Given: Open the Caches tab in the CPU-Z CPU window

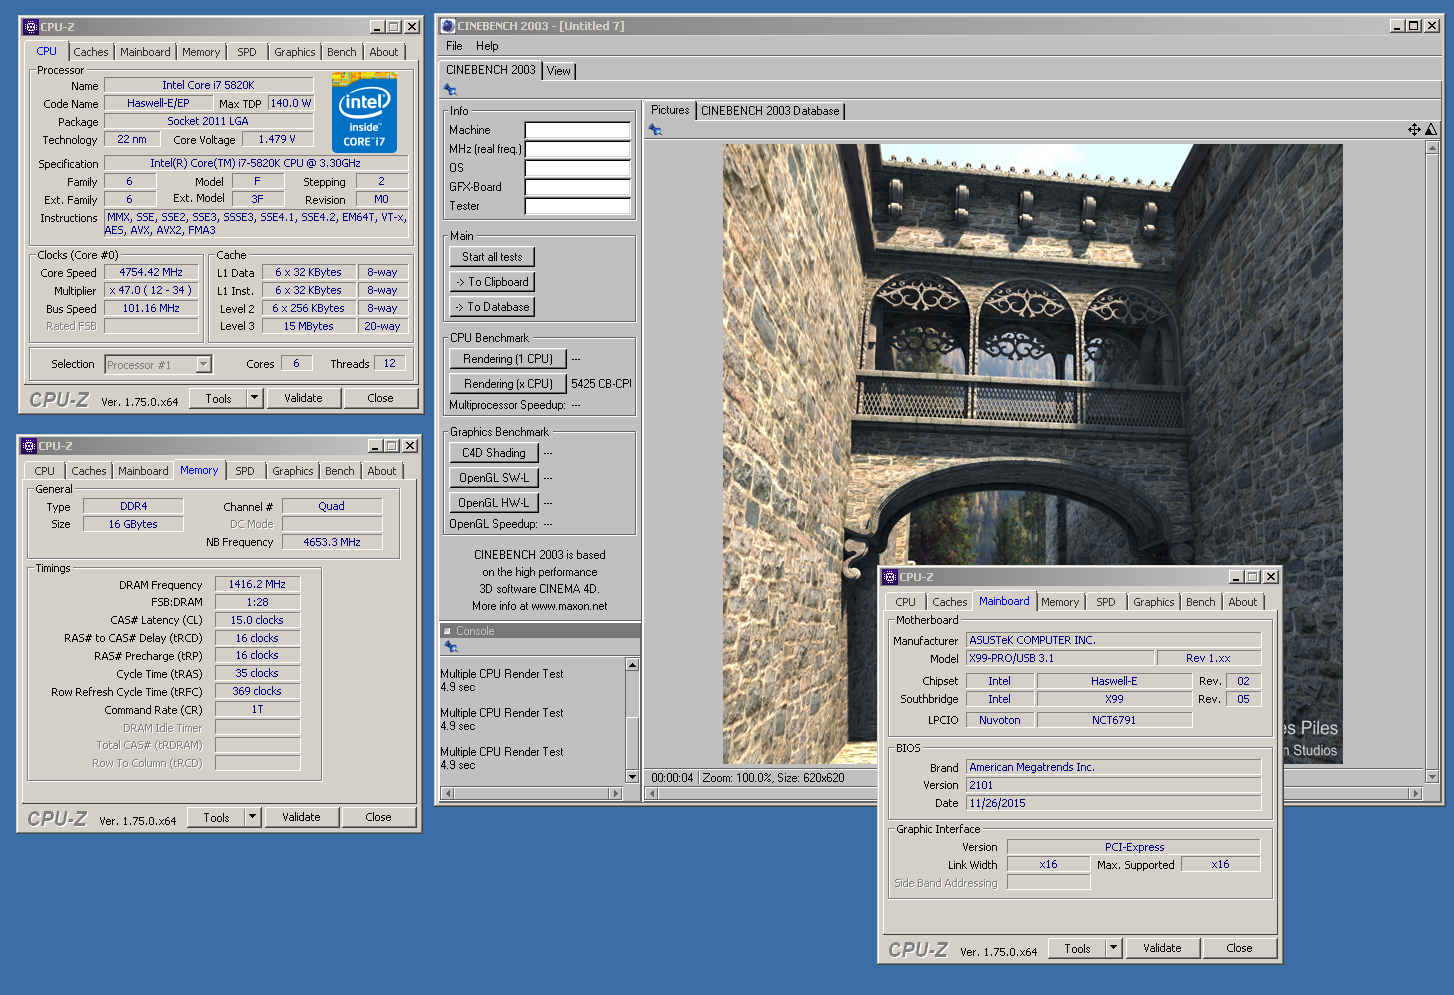Looking at the screenshot, I should point(91,52).
